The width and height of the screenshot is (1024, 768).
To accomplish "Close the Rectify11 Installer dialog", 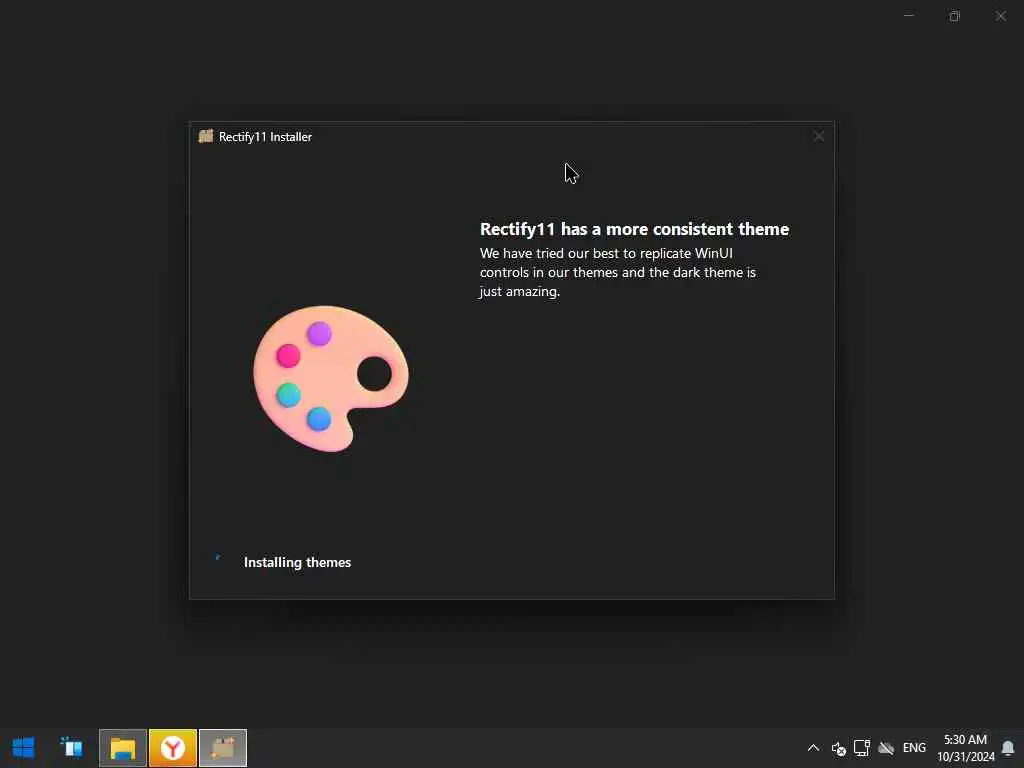I will pos(819,136).
